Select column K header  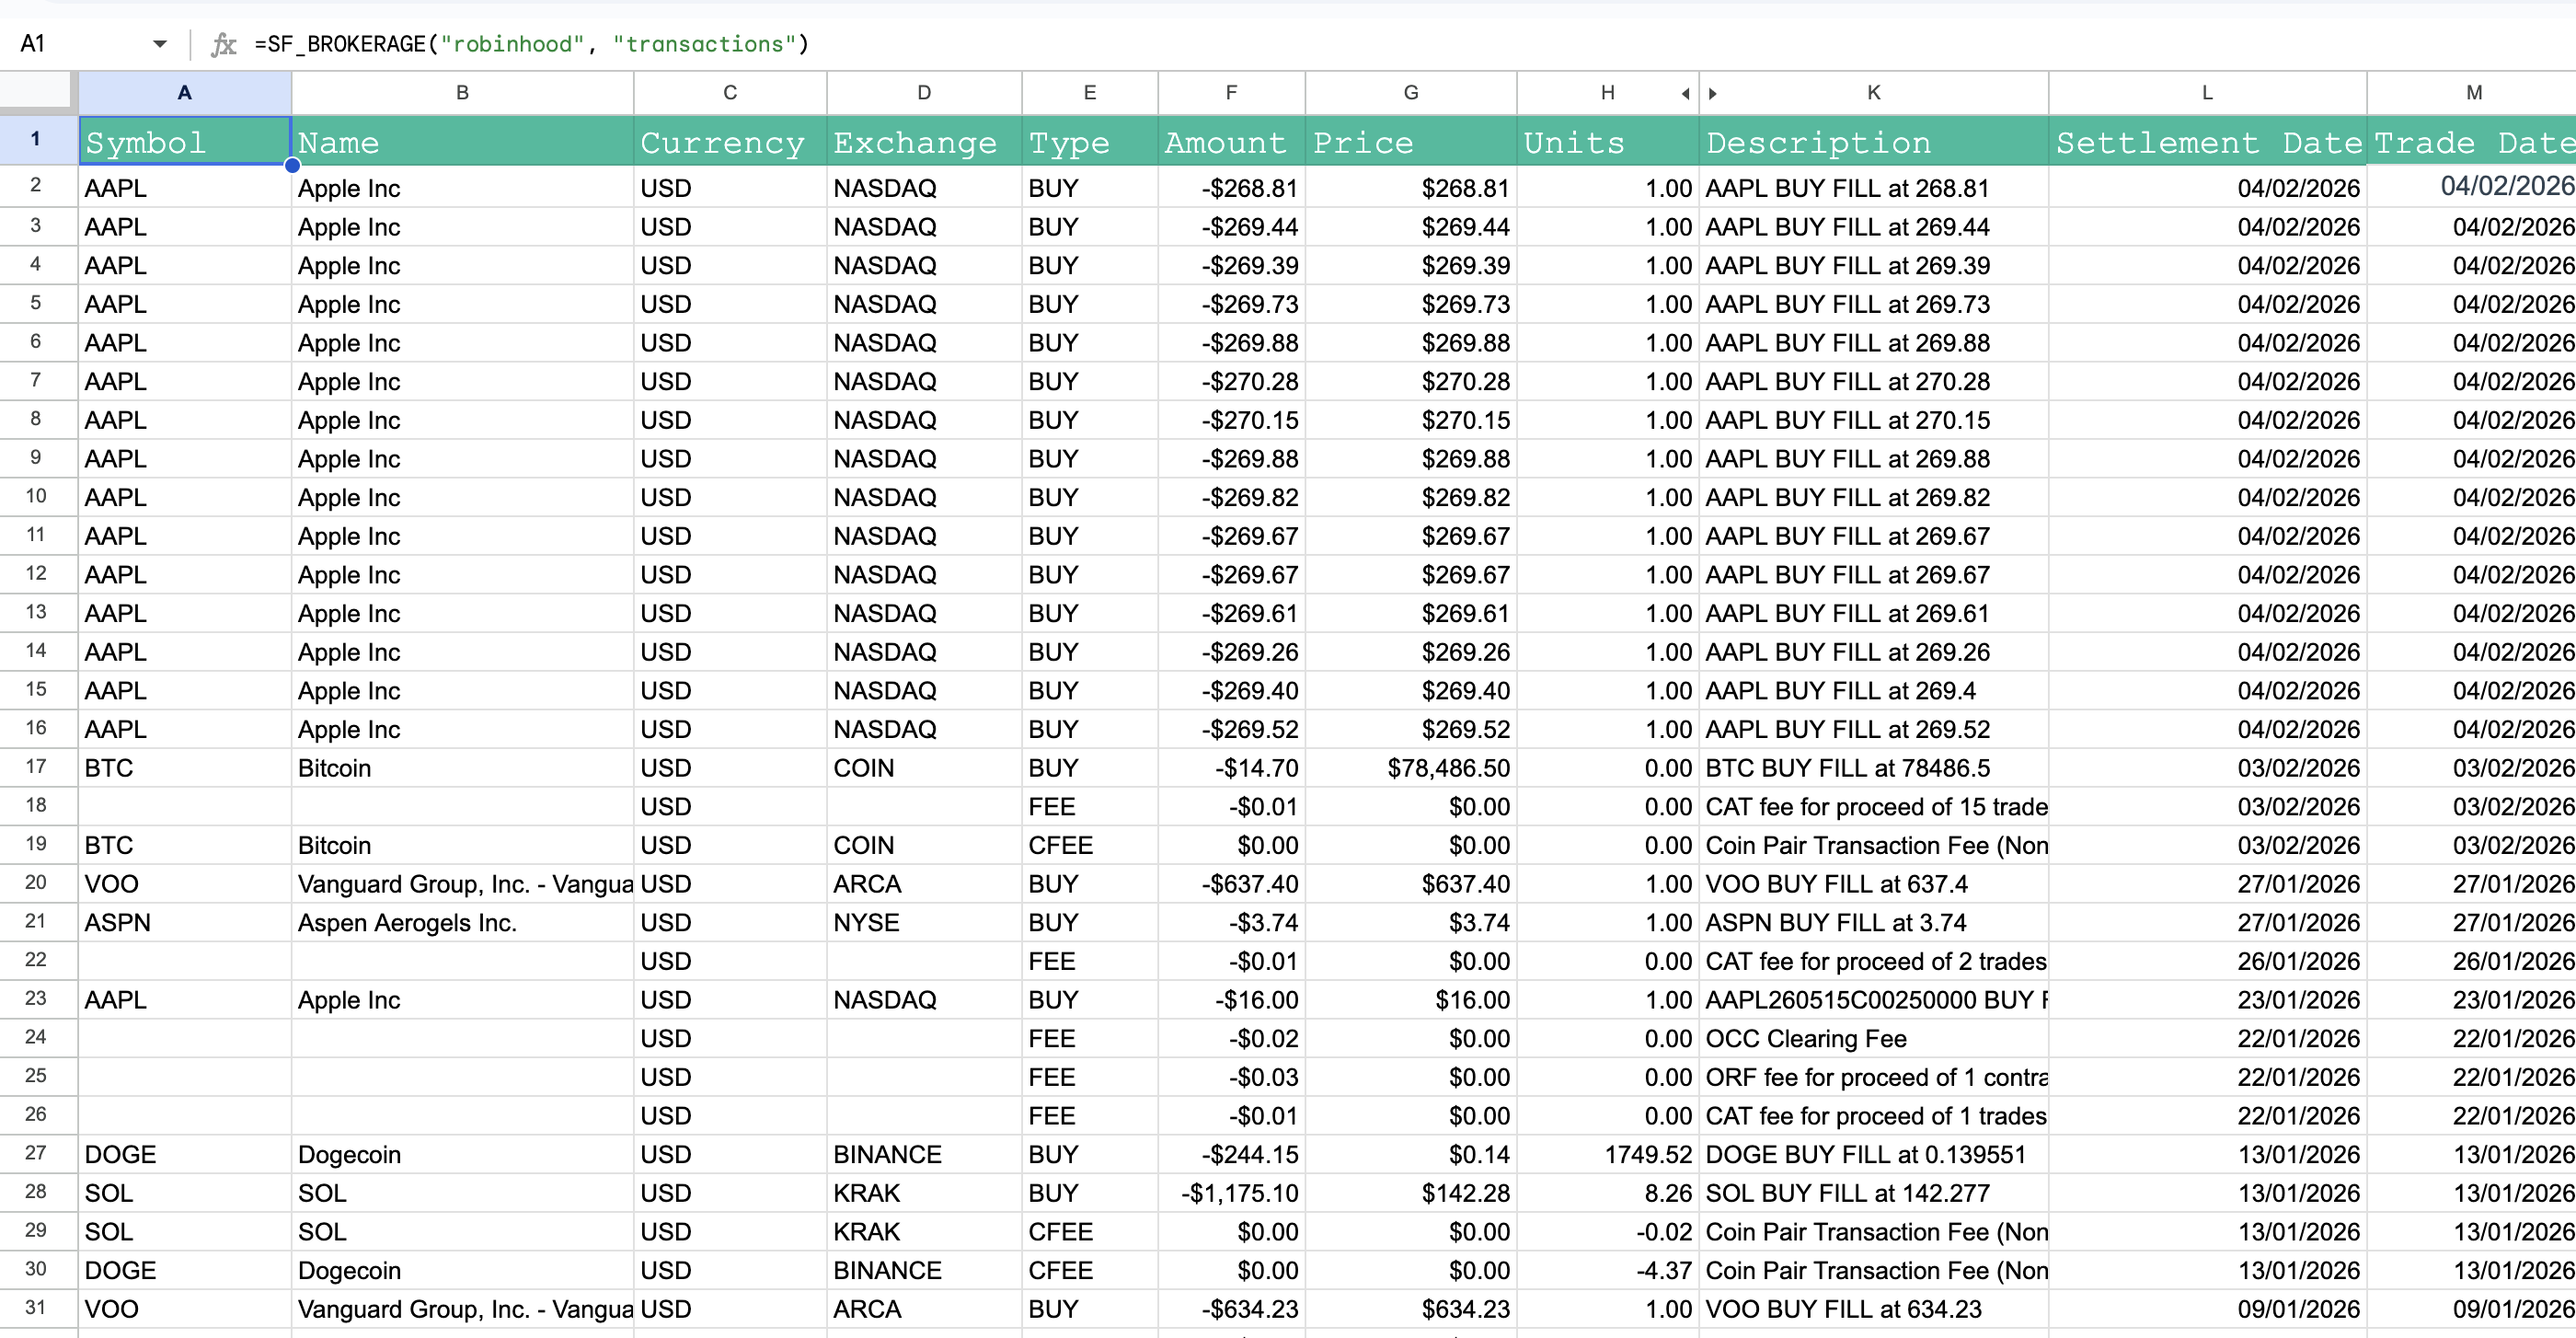tap(1874, 93)
